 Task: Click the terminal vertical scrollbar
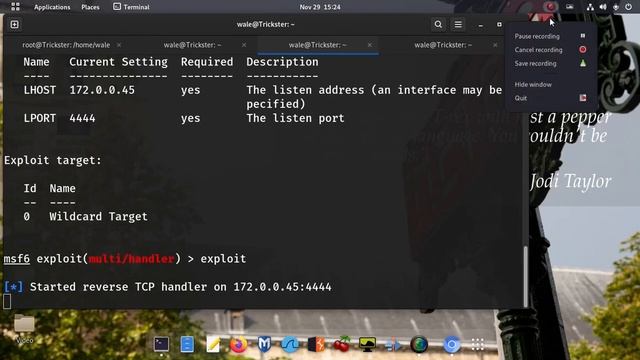526,276
